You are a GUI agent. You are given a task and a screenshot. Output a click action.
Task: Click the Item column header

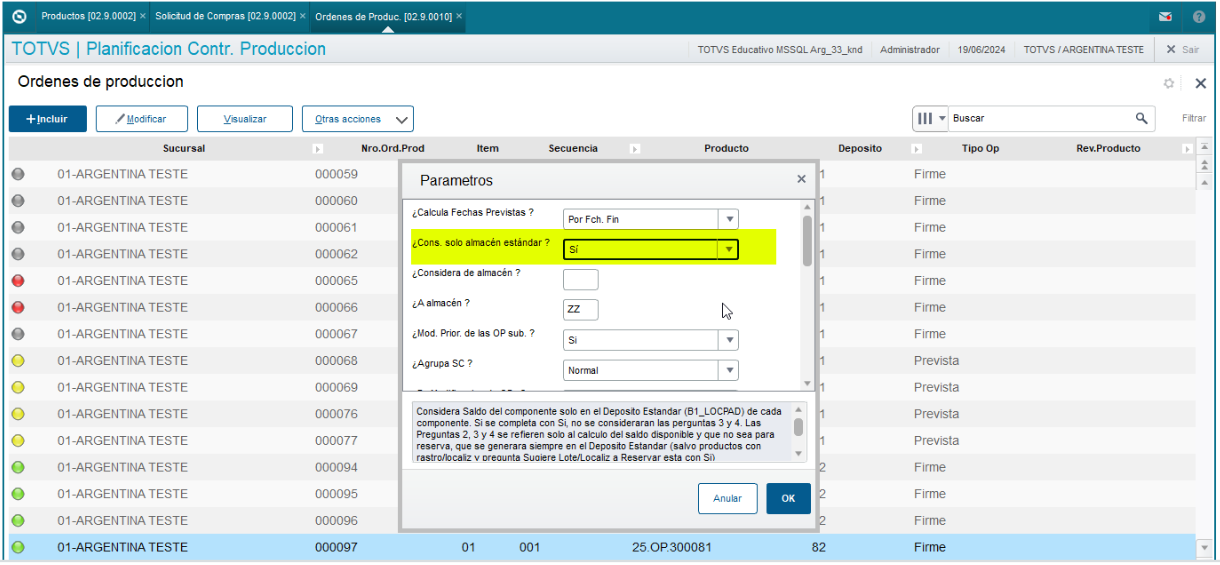[487, 148]
